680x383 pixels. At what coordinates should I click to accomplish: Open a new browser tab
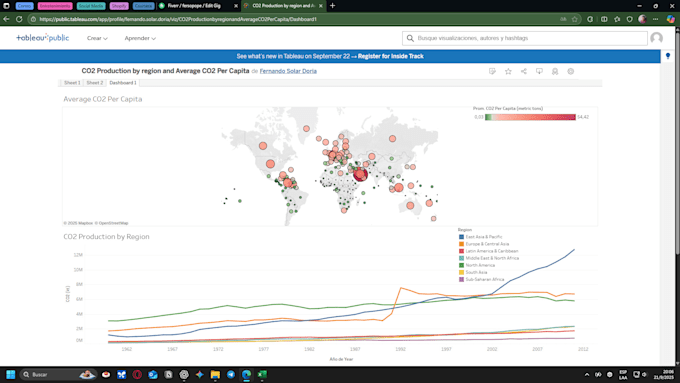click(x=333, y=6)
